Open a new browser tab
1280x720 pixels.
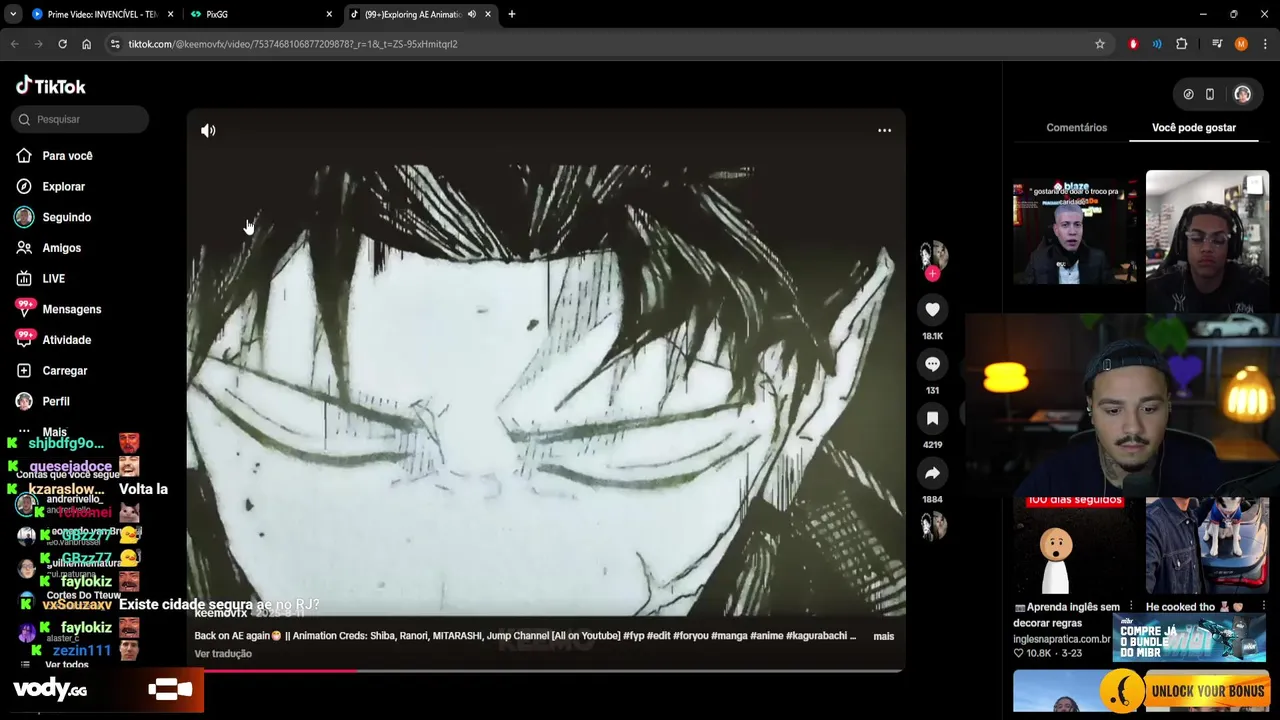(511, 14)
